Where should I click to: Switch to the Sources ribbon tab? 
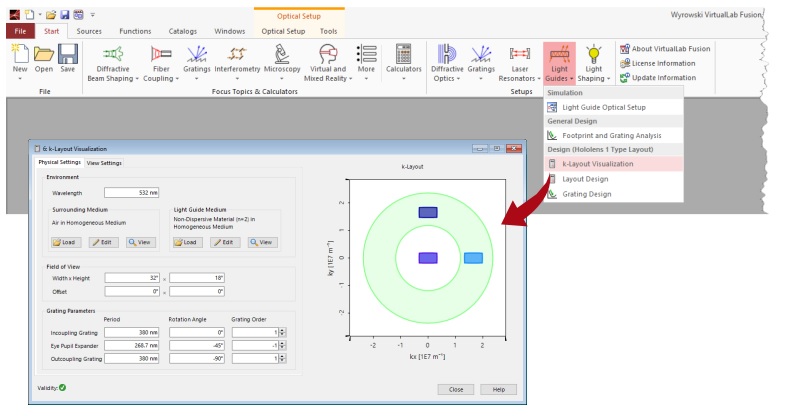[x=89, y=31]
